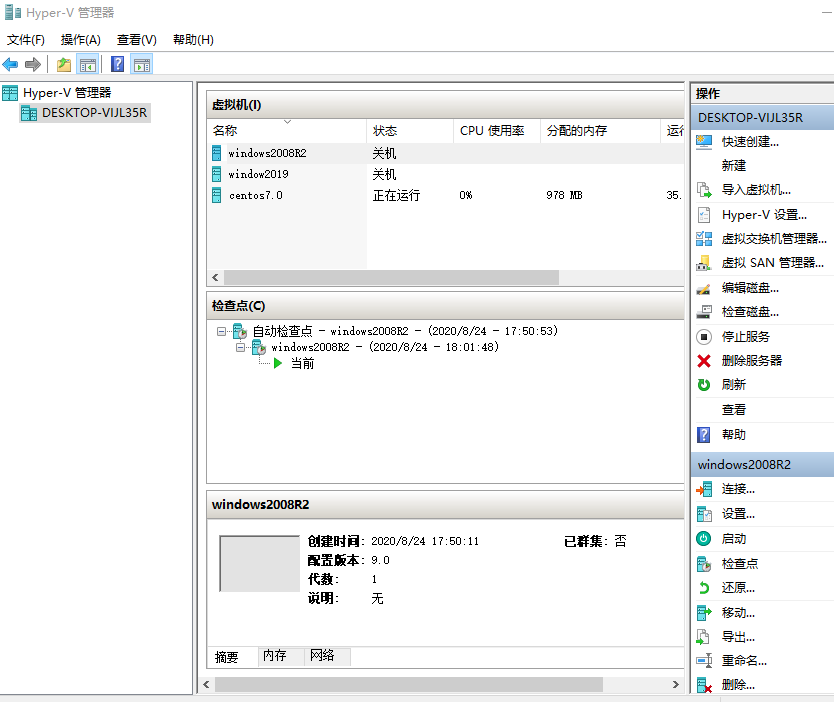The image size is (834, 702).
Task: Open the 查看 action submenu
Action: click(733, 410)
